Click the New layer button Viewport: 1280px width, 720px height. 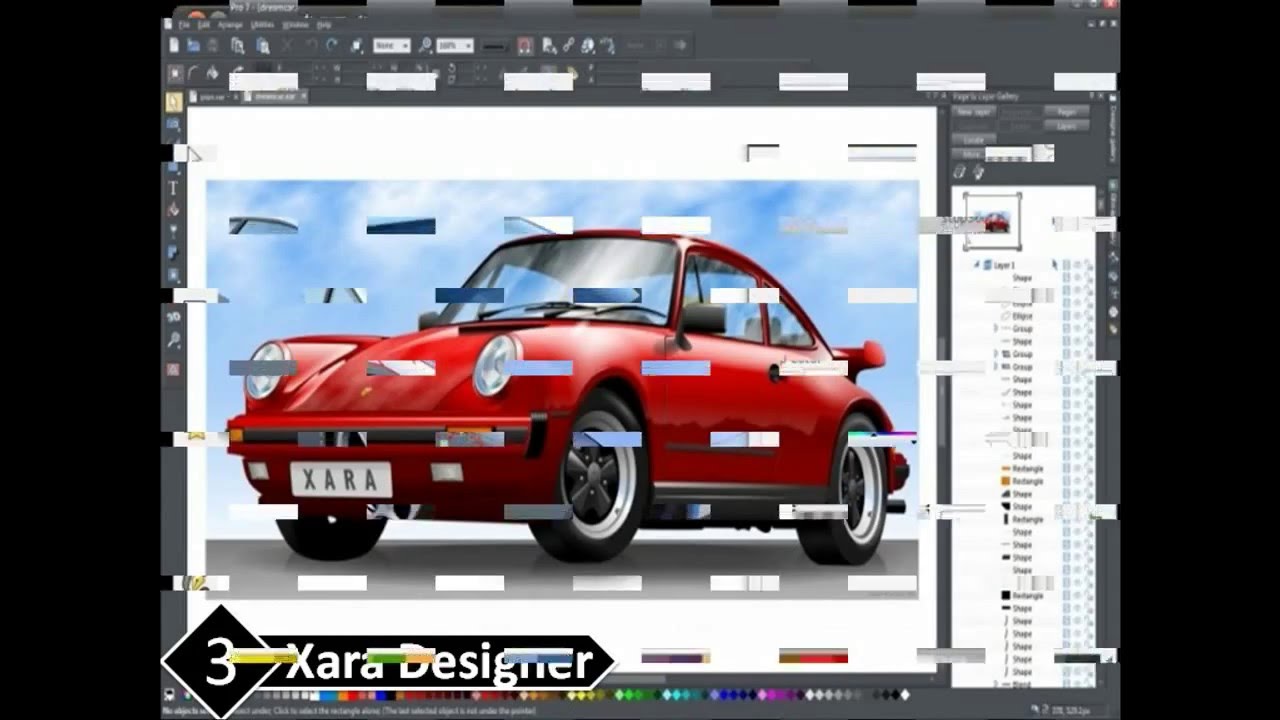[x=972, y=112]
